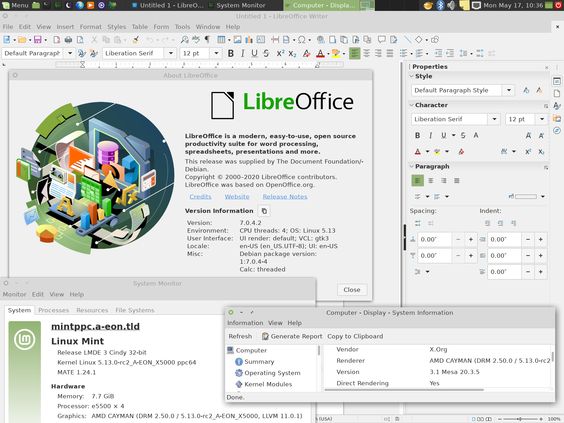This screenshot has height=423, width=564.
Task: Click Refresh in System Information
Action: (x=240, y=336)
